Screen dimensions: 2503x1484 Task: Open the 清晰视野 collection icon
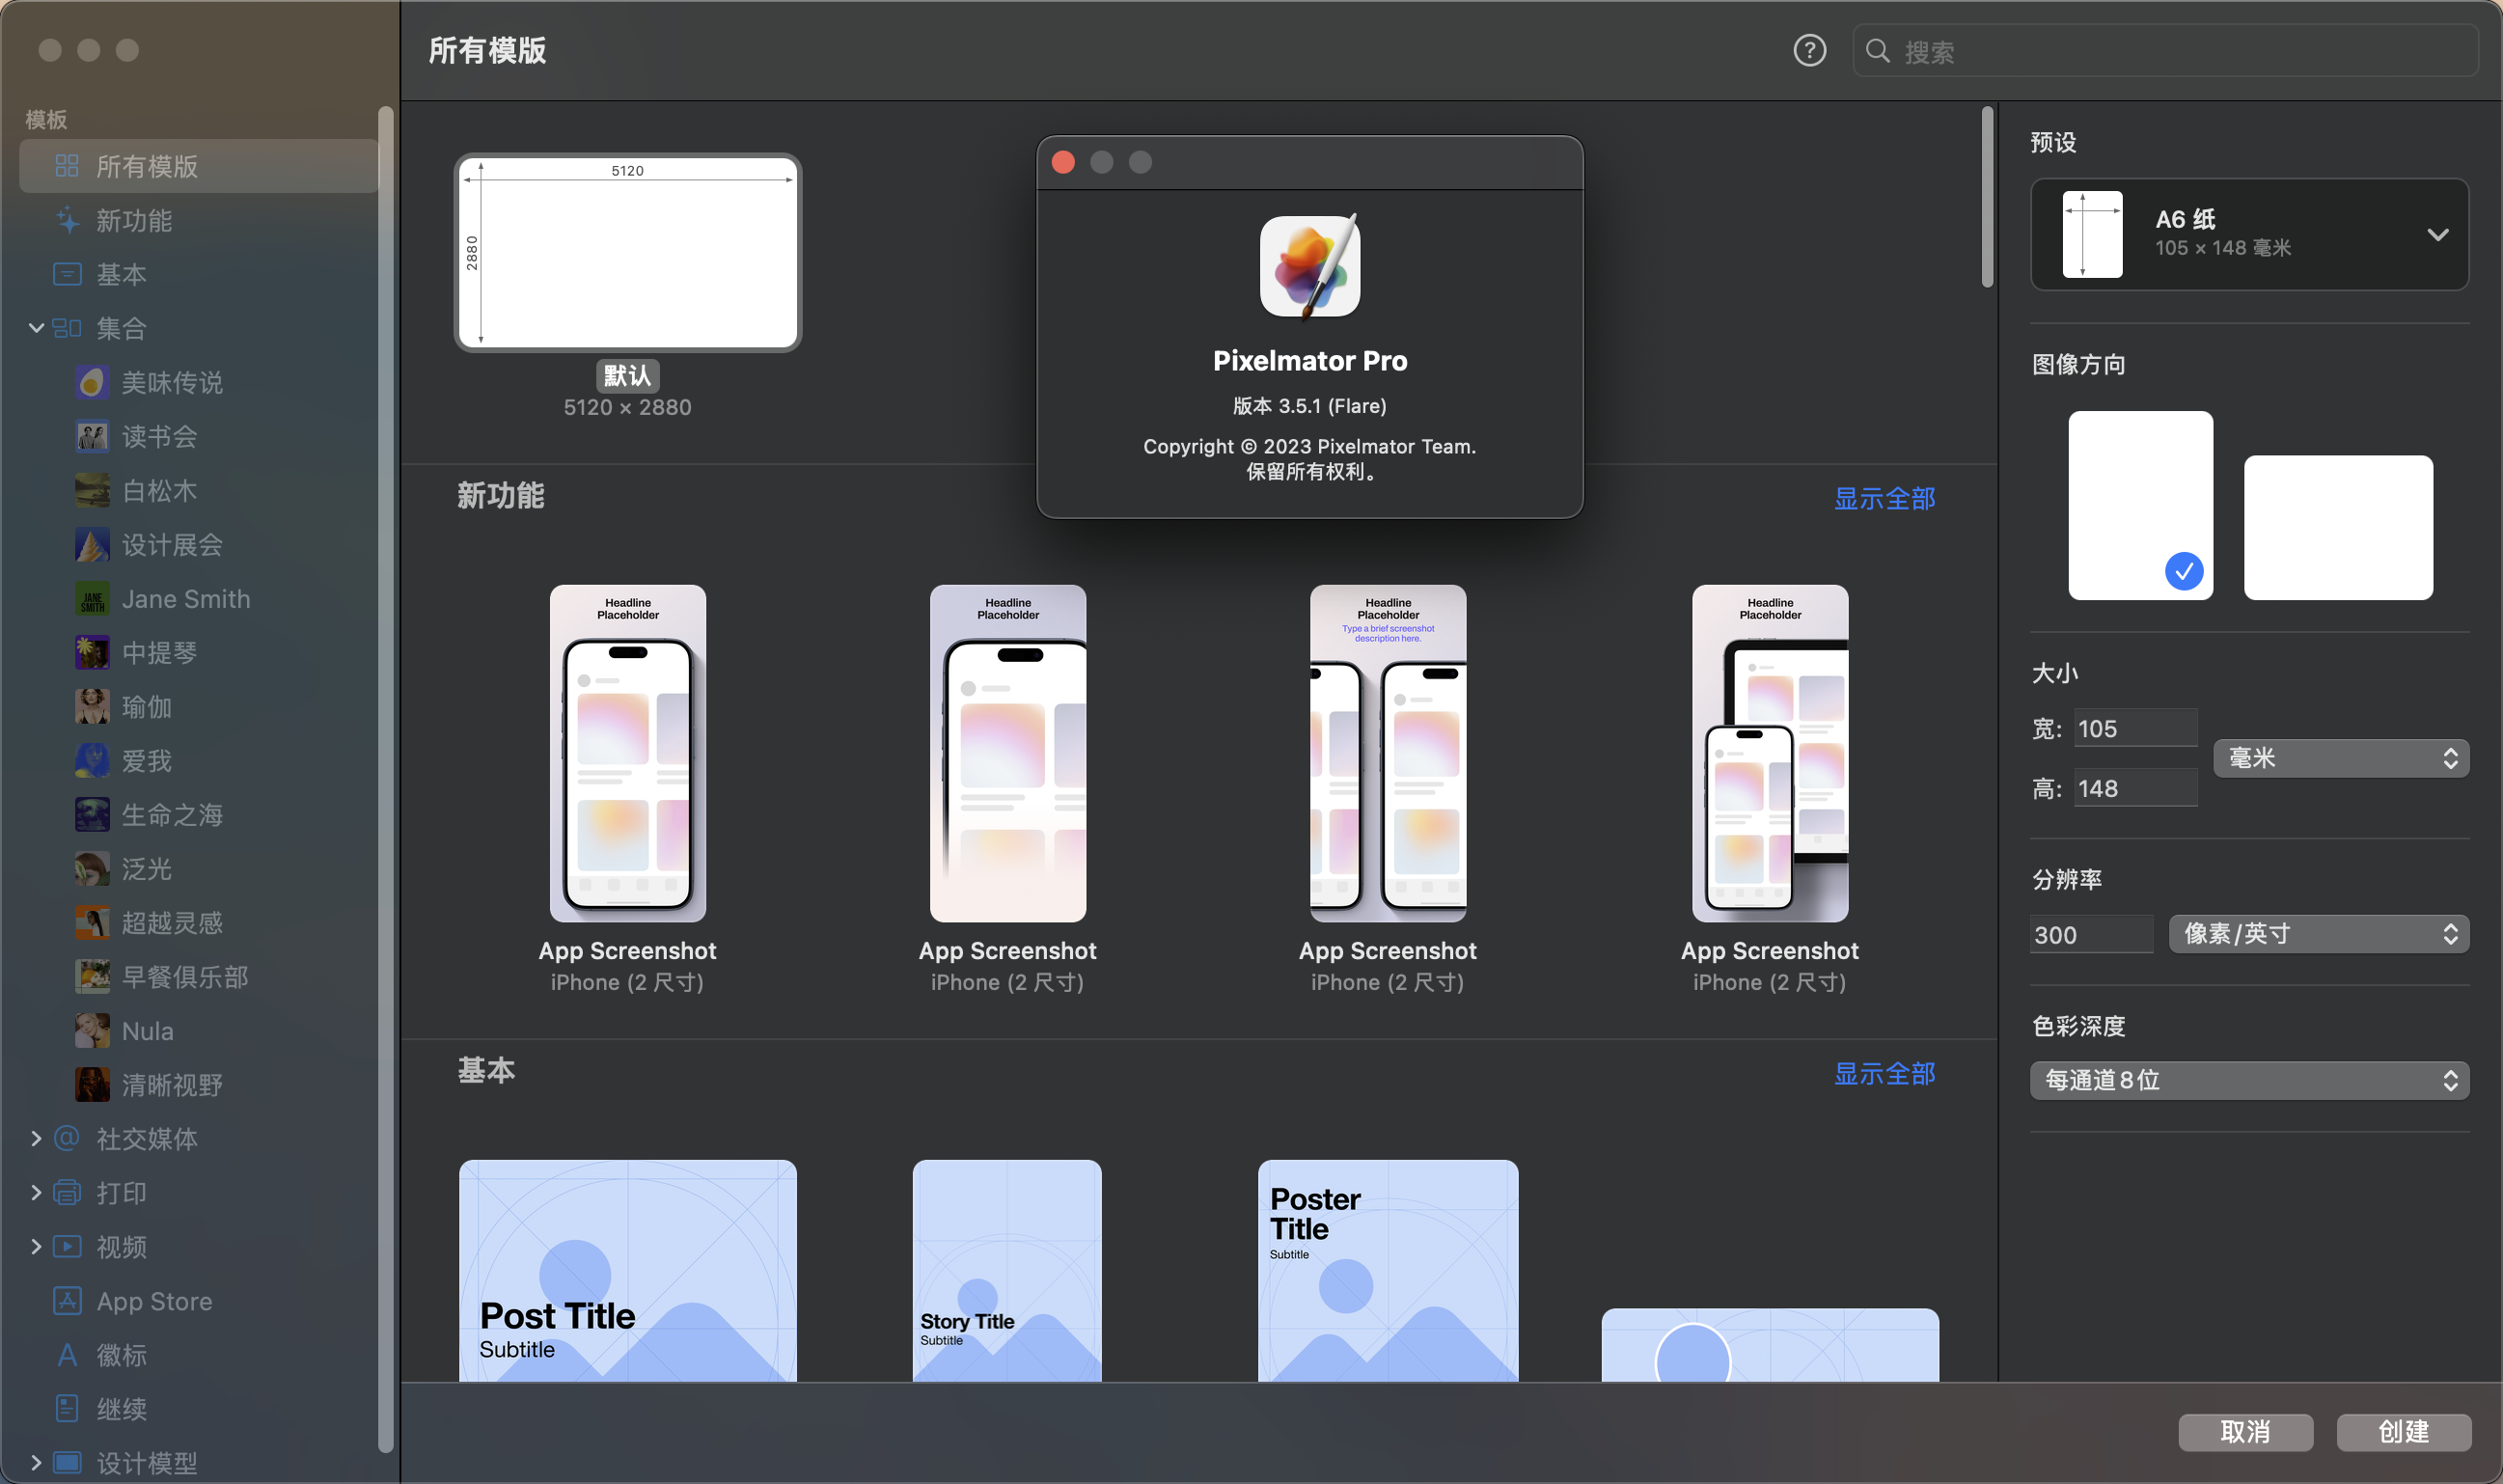click(x=92, y=1084)
